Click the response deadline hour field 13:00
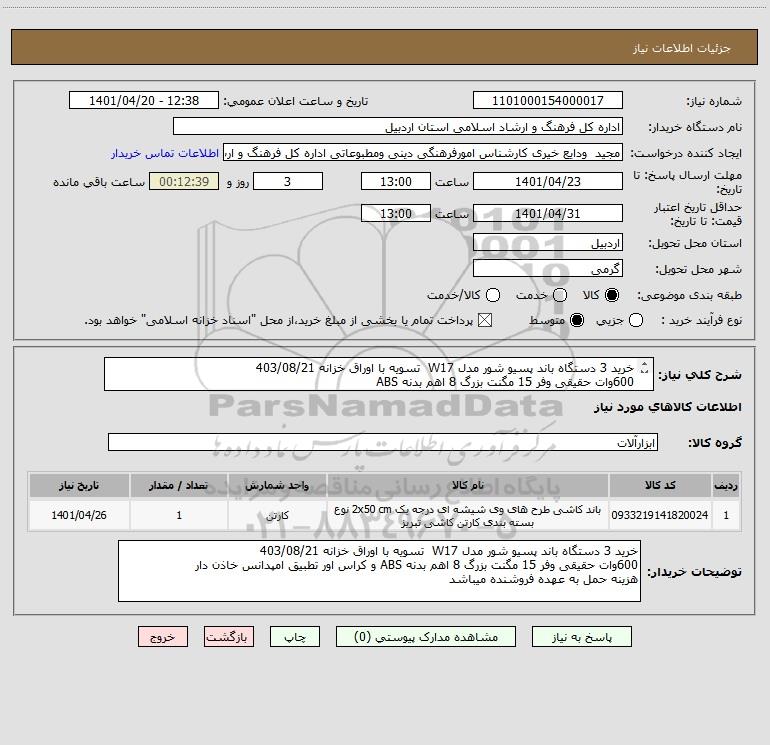This screenshot has width=770, height=745. [396, 181]
